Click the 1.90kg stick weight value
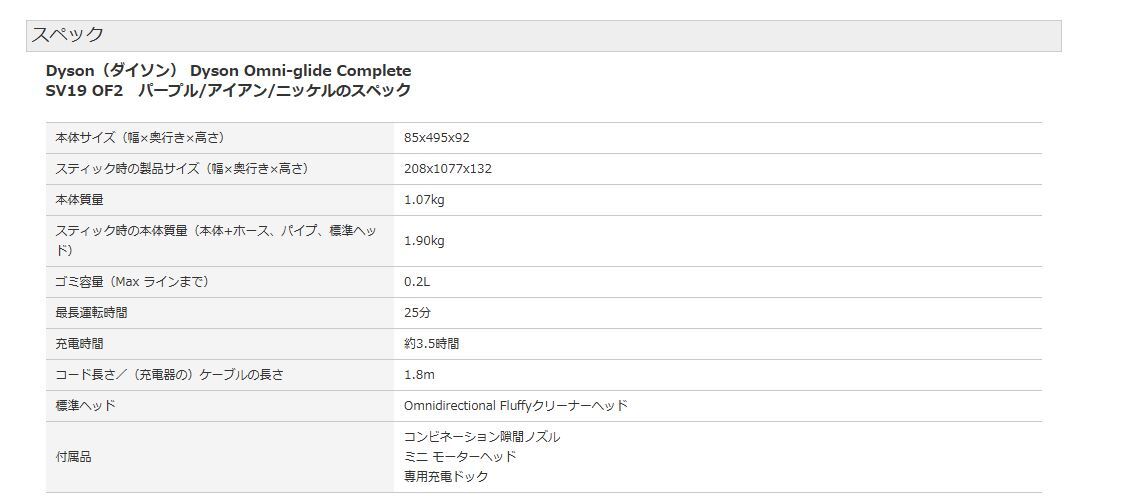Viewport: 1134px width, 500px height. [424, 241]
